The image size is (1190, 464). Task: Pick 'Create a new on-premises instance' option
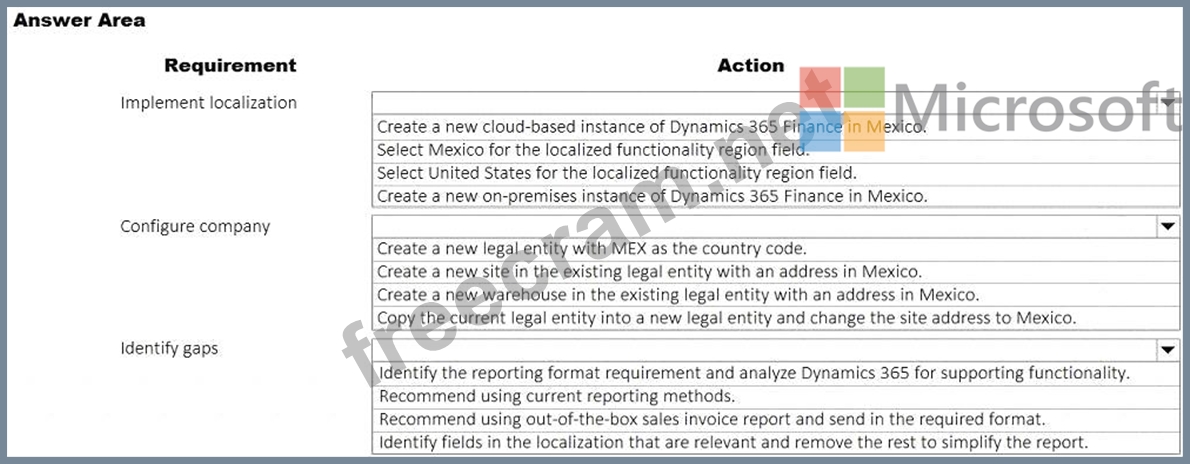(x=652, y=196)
